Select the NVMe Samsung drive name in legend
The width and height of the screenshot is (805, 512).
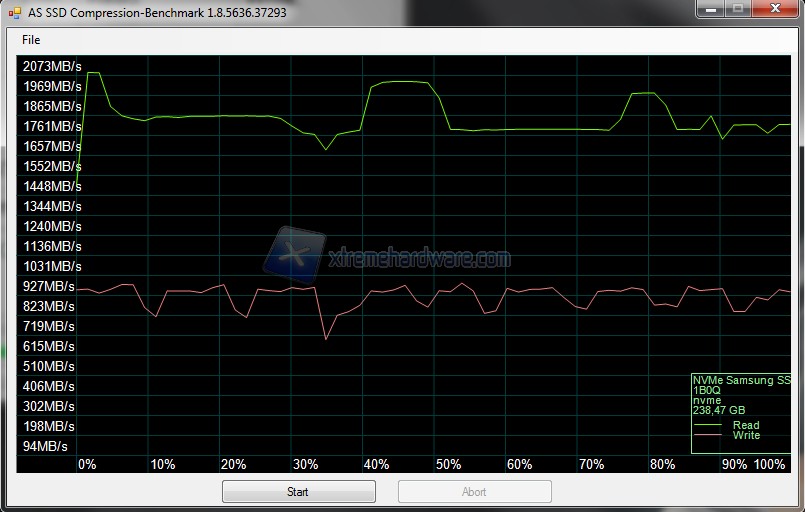coord(741,380)
